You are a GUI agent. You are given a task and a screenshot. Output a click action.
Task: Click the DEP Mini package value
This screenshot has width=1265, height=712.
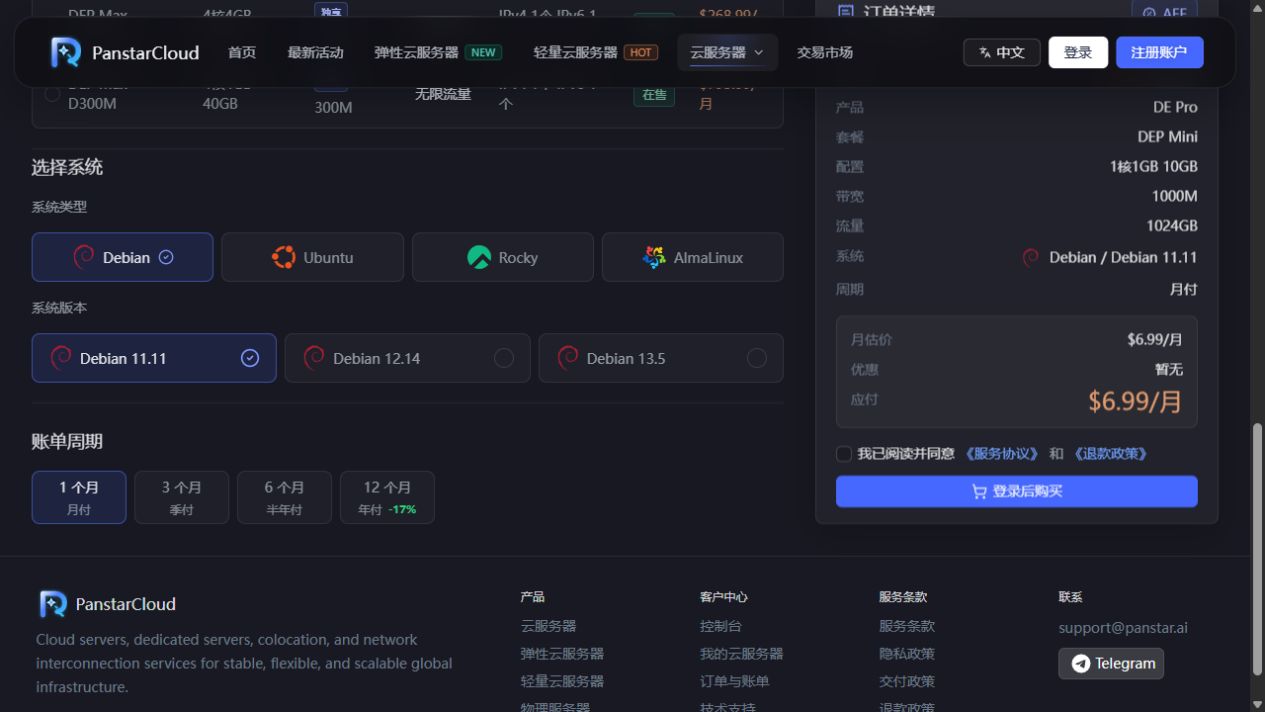coord(1167,137)
